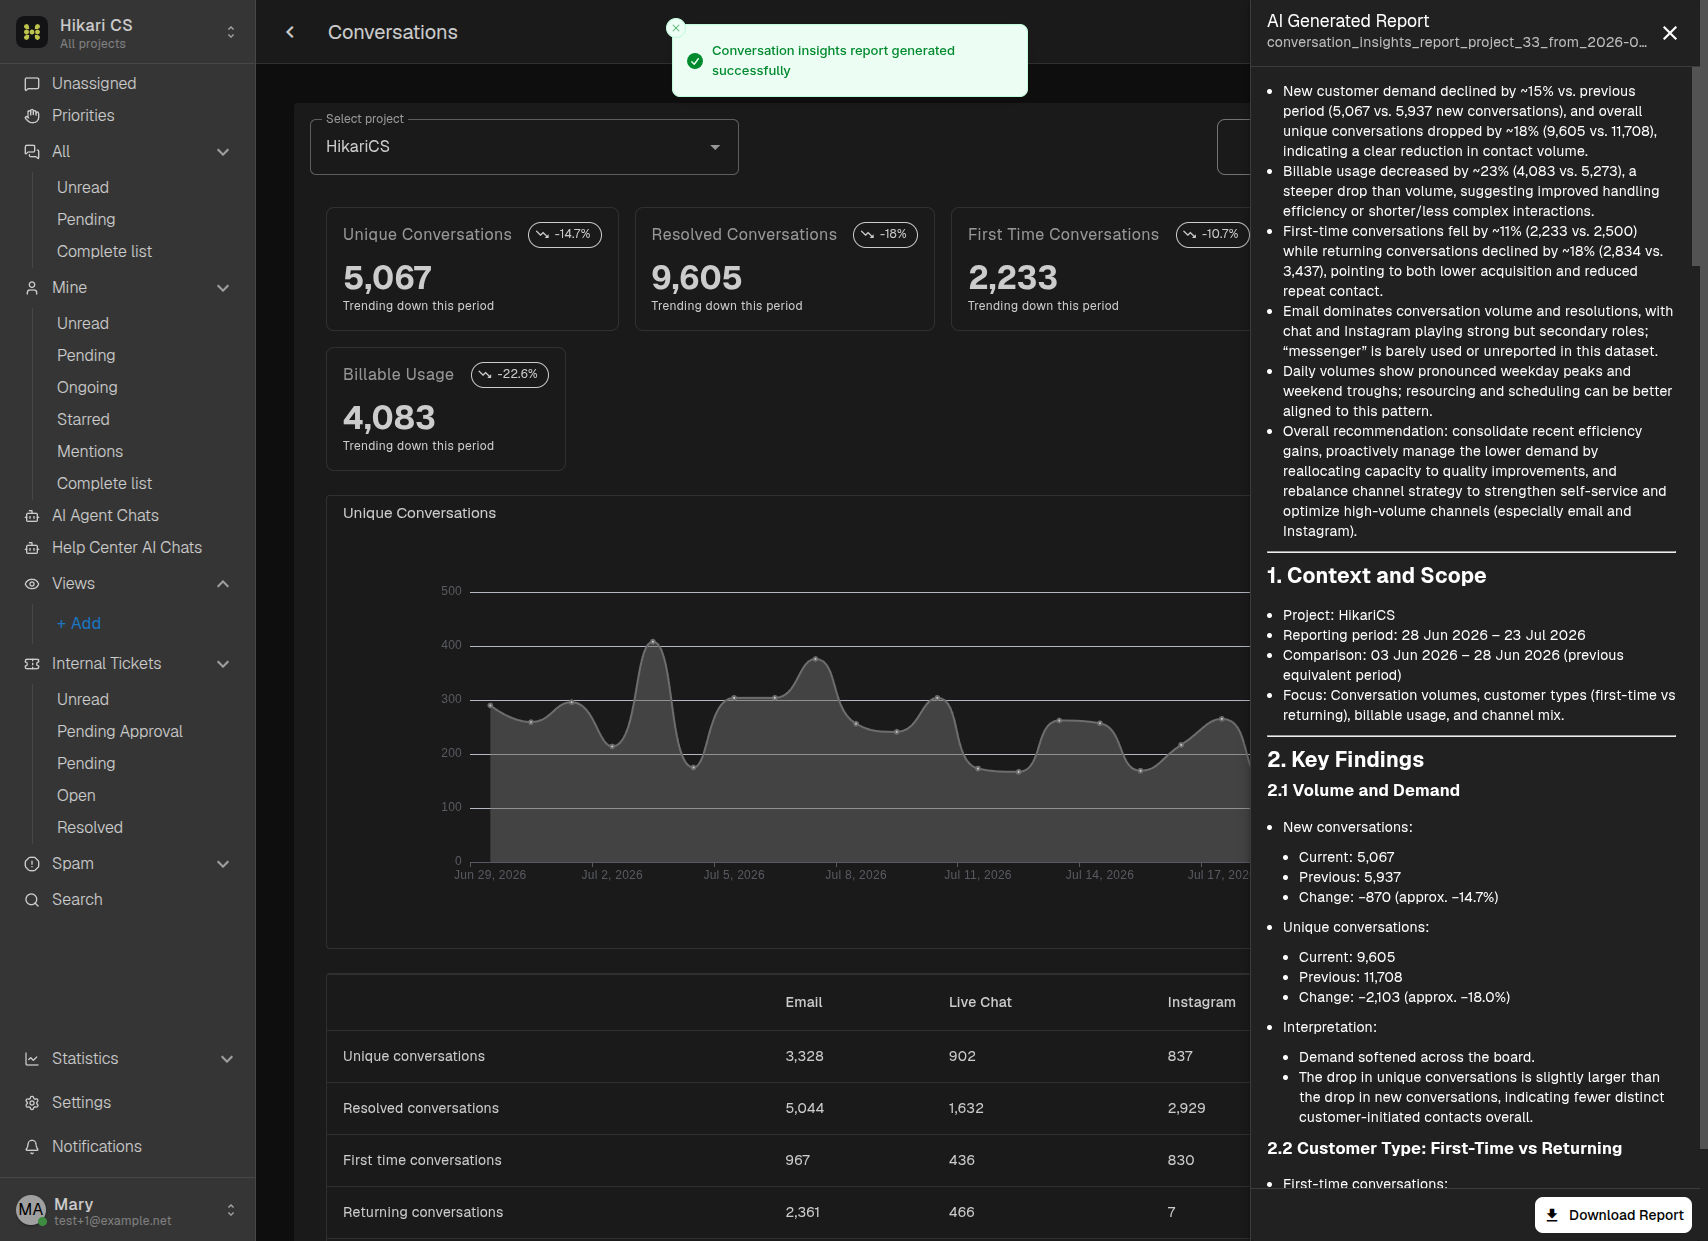
Task: Click the 2.2 Customer Type heading
Action: [x=1444, y=1149]
